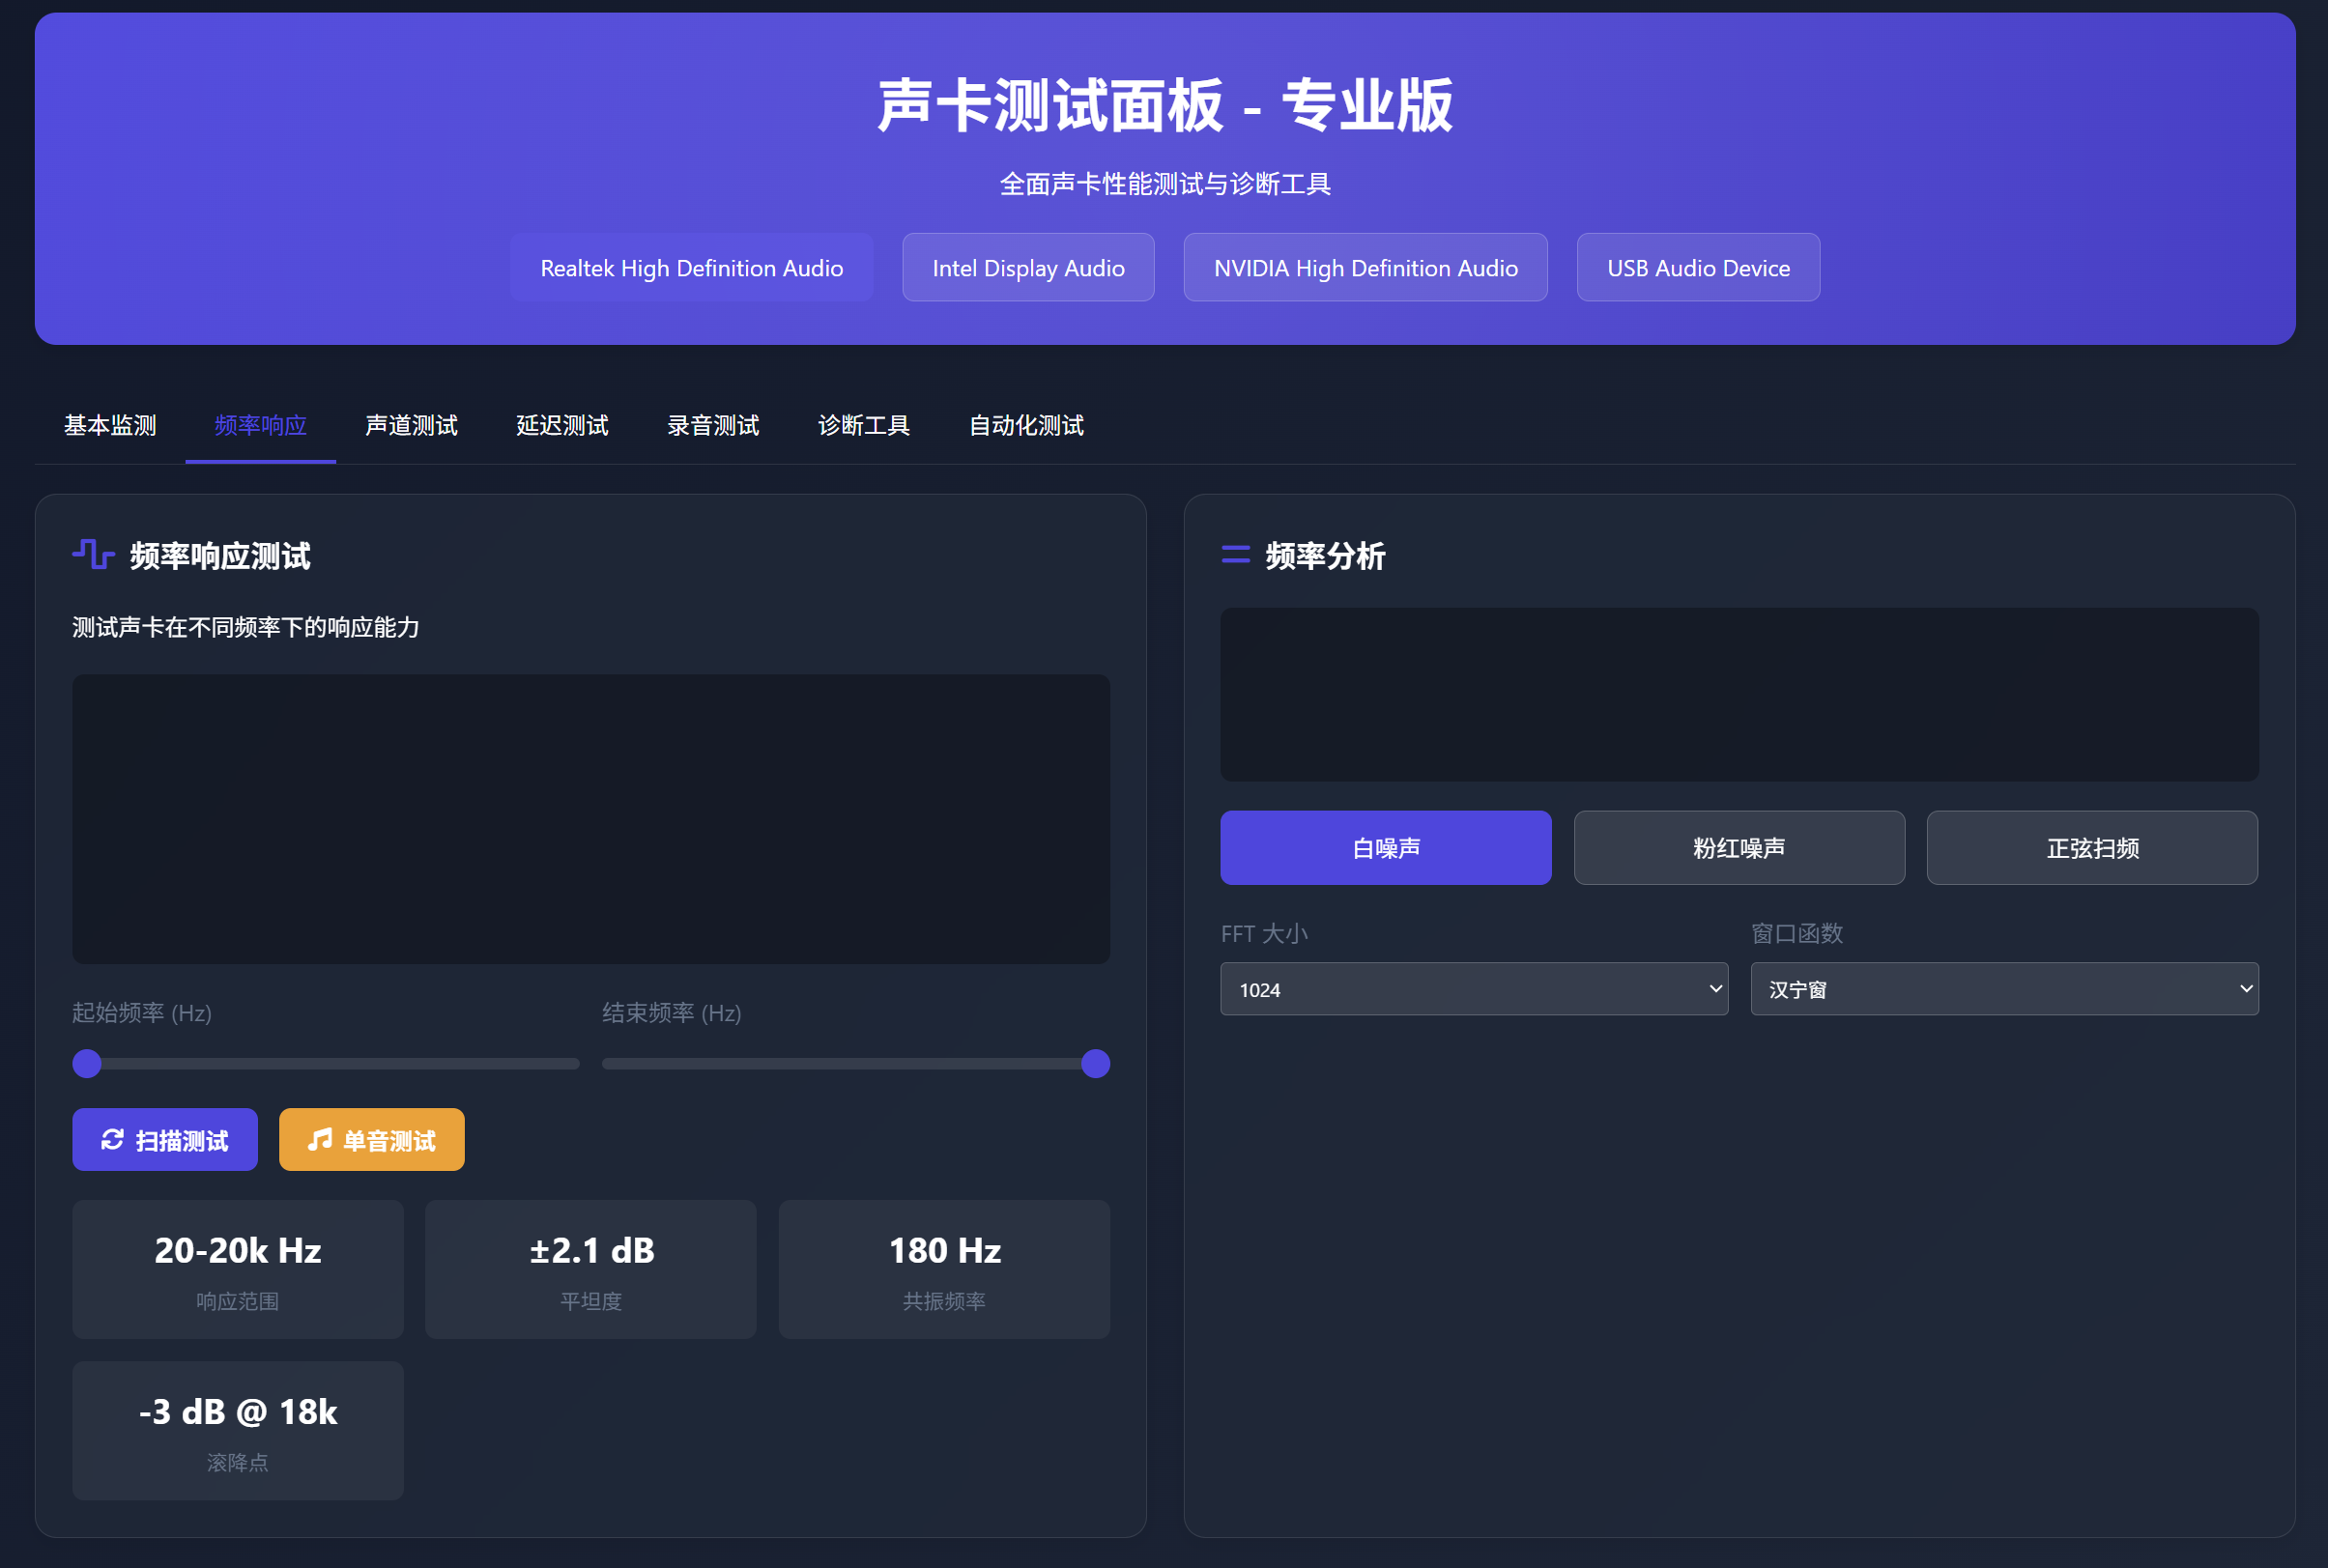Click the 起始频率 slider handle
Image resolution: width=2328 pixels, height=1568 pixels.
87,1064
